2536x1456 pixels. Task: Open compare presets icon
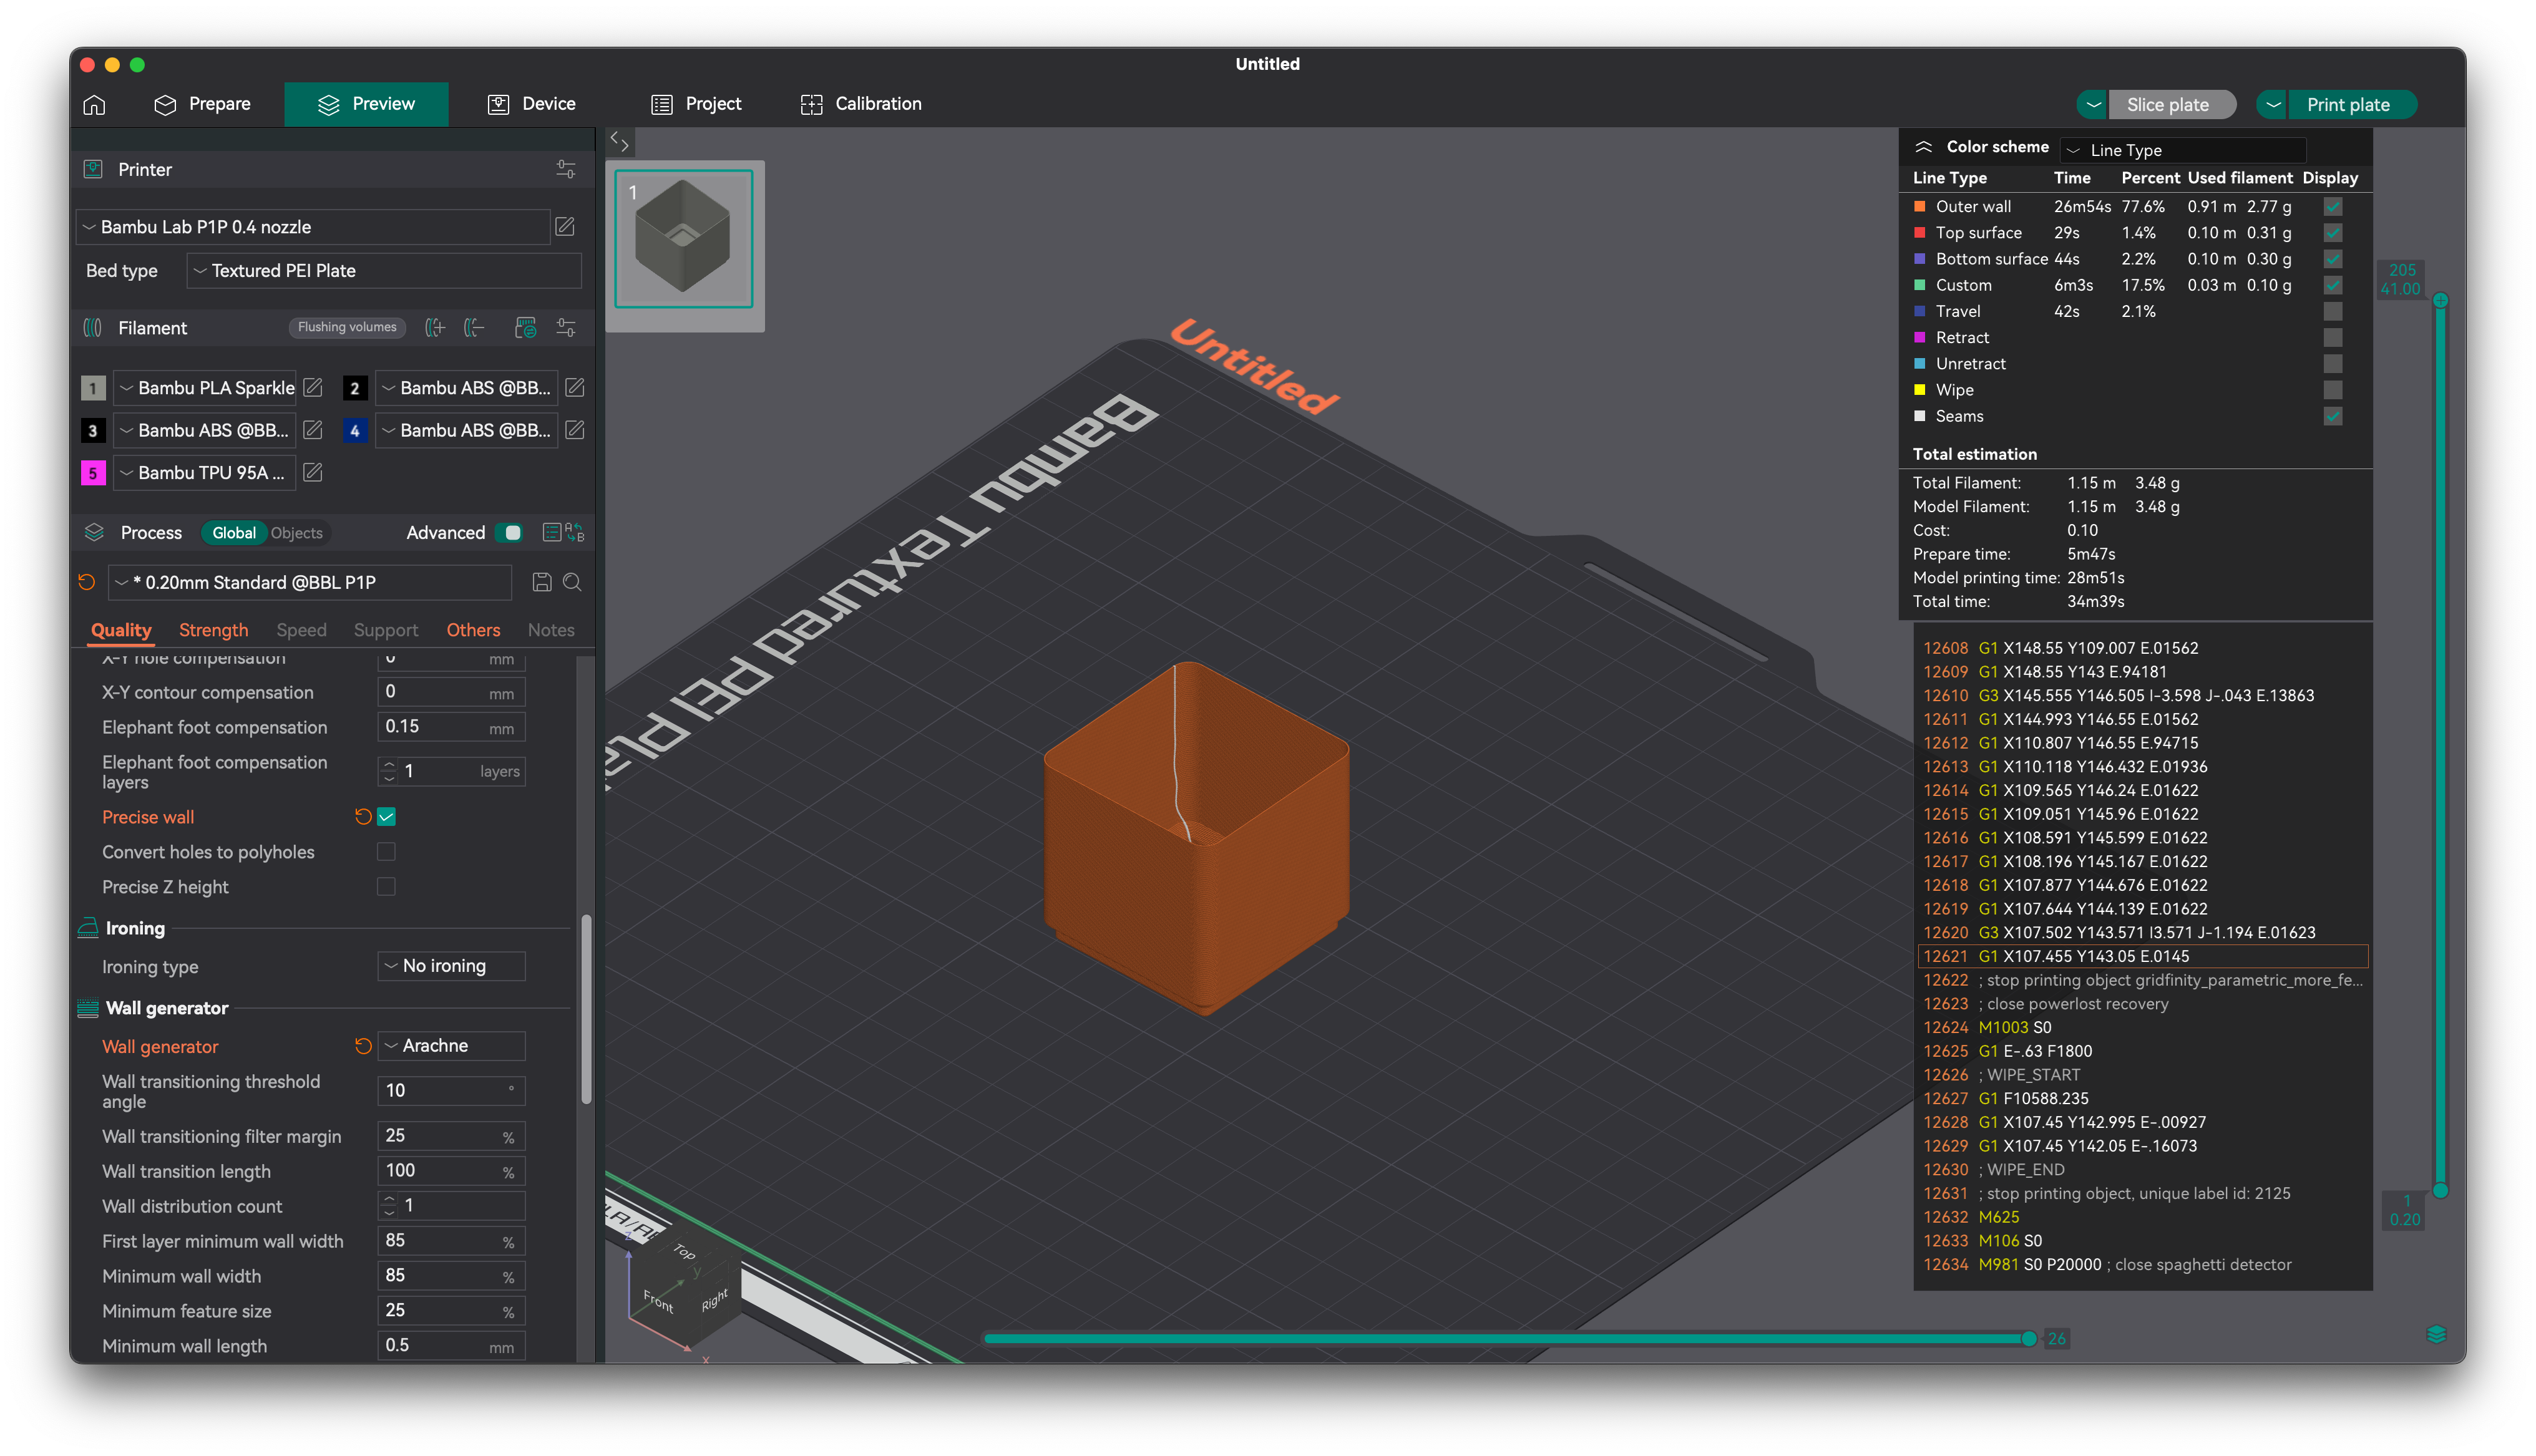click(574, 533)
